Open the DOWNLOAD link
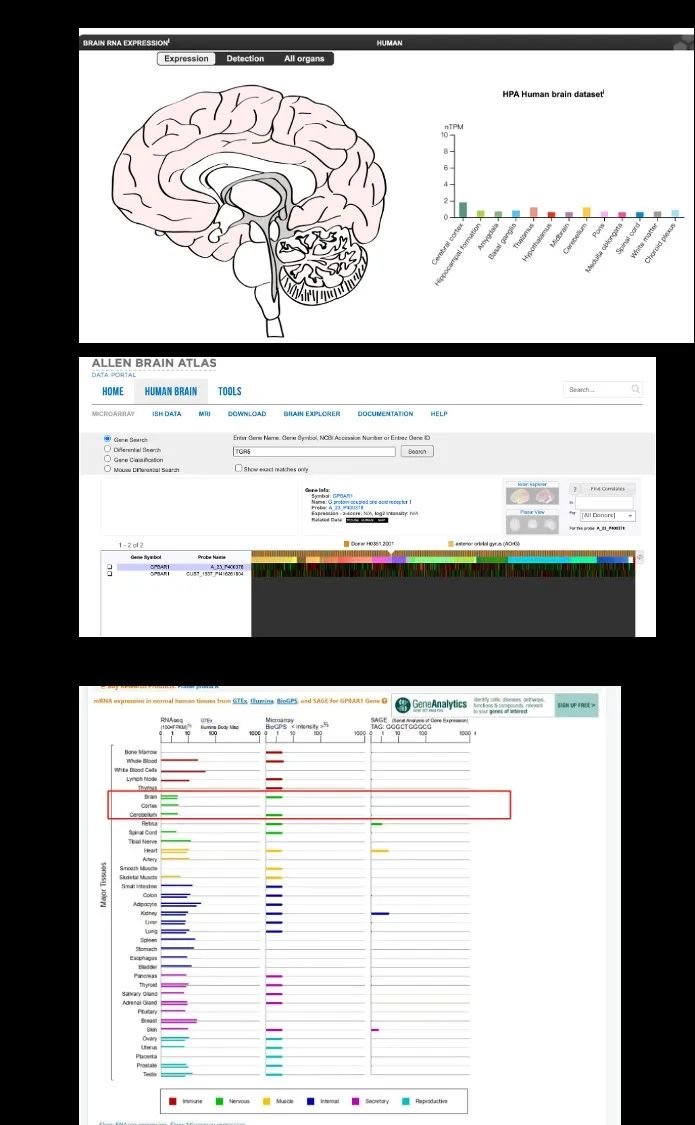The width and height of the screenshot is (695, 1125). [247, 414]
